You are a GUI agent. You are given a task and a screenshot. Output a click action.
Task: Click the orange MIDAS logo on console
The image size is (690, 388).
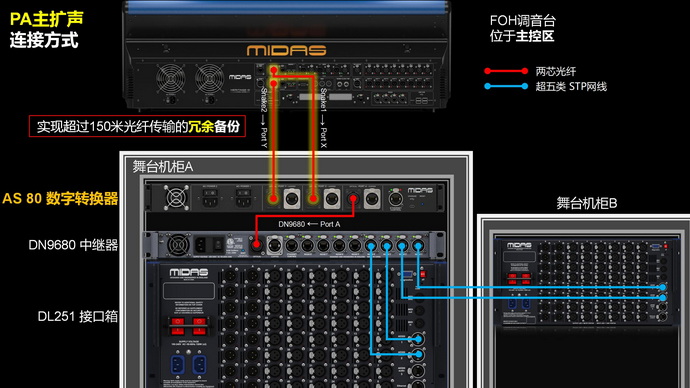pos(286,50)
